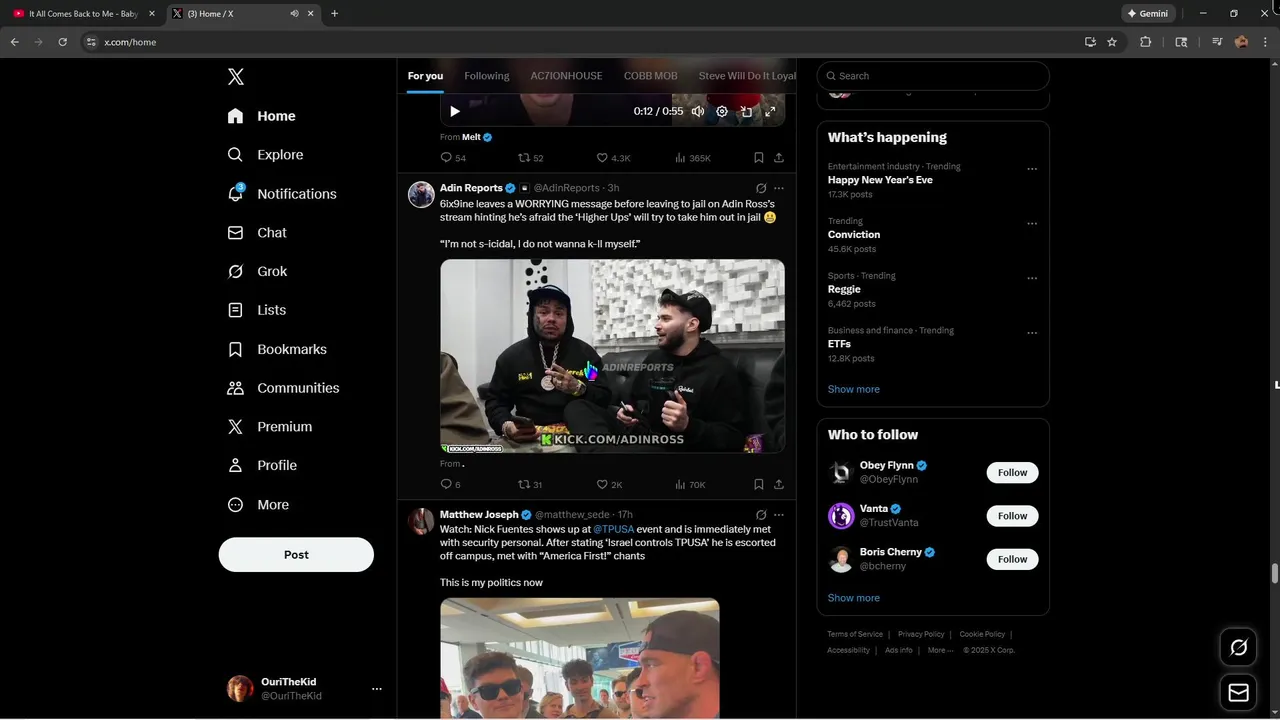
Task: Open options for the ETFs trend
Action: (x=1032, y=333)
